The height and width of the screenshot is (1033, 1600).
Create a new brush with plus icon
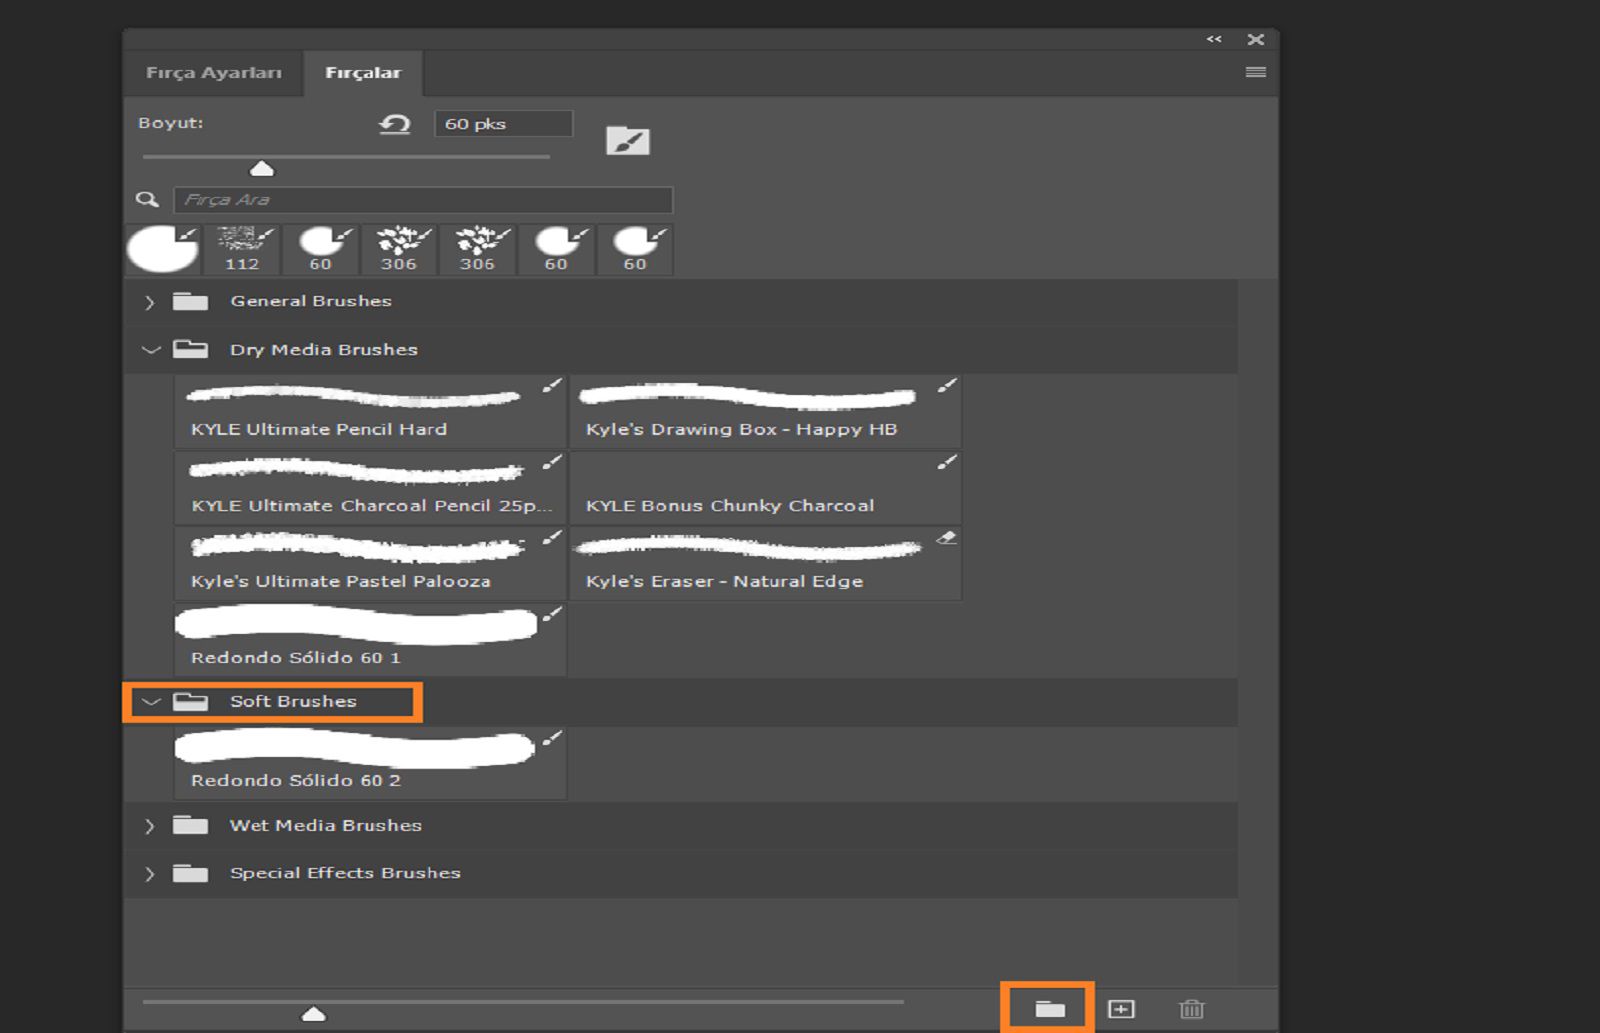1121,1009
